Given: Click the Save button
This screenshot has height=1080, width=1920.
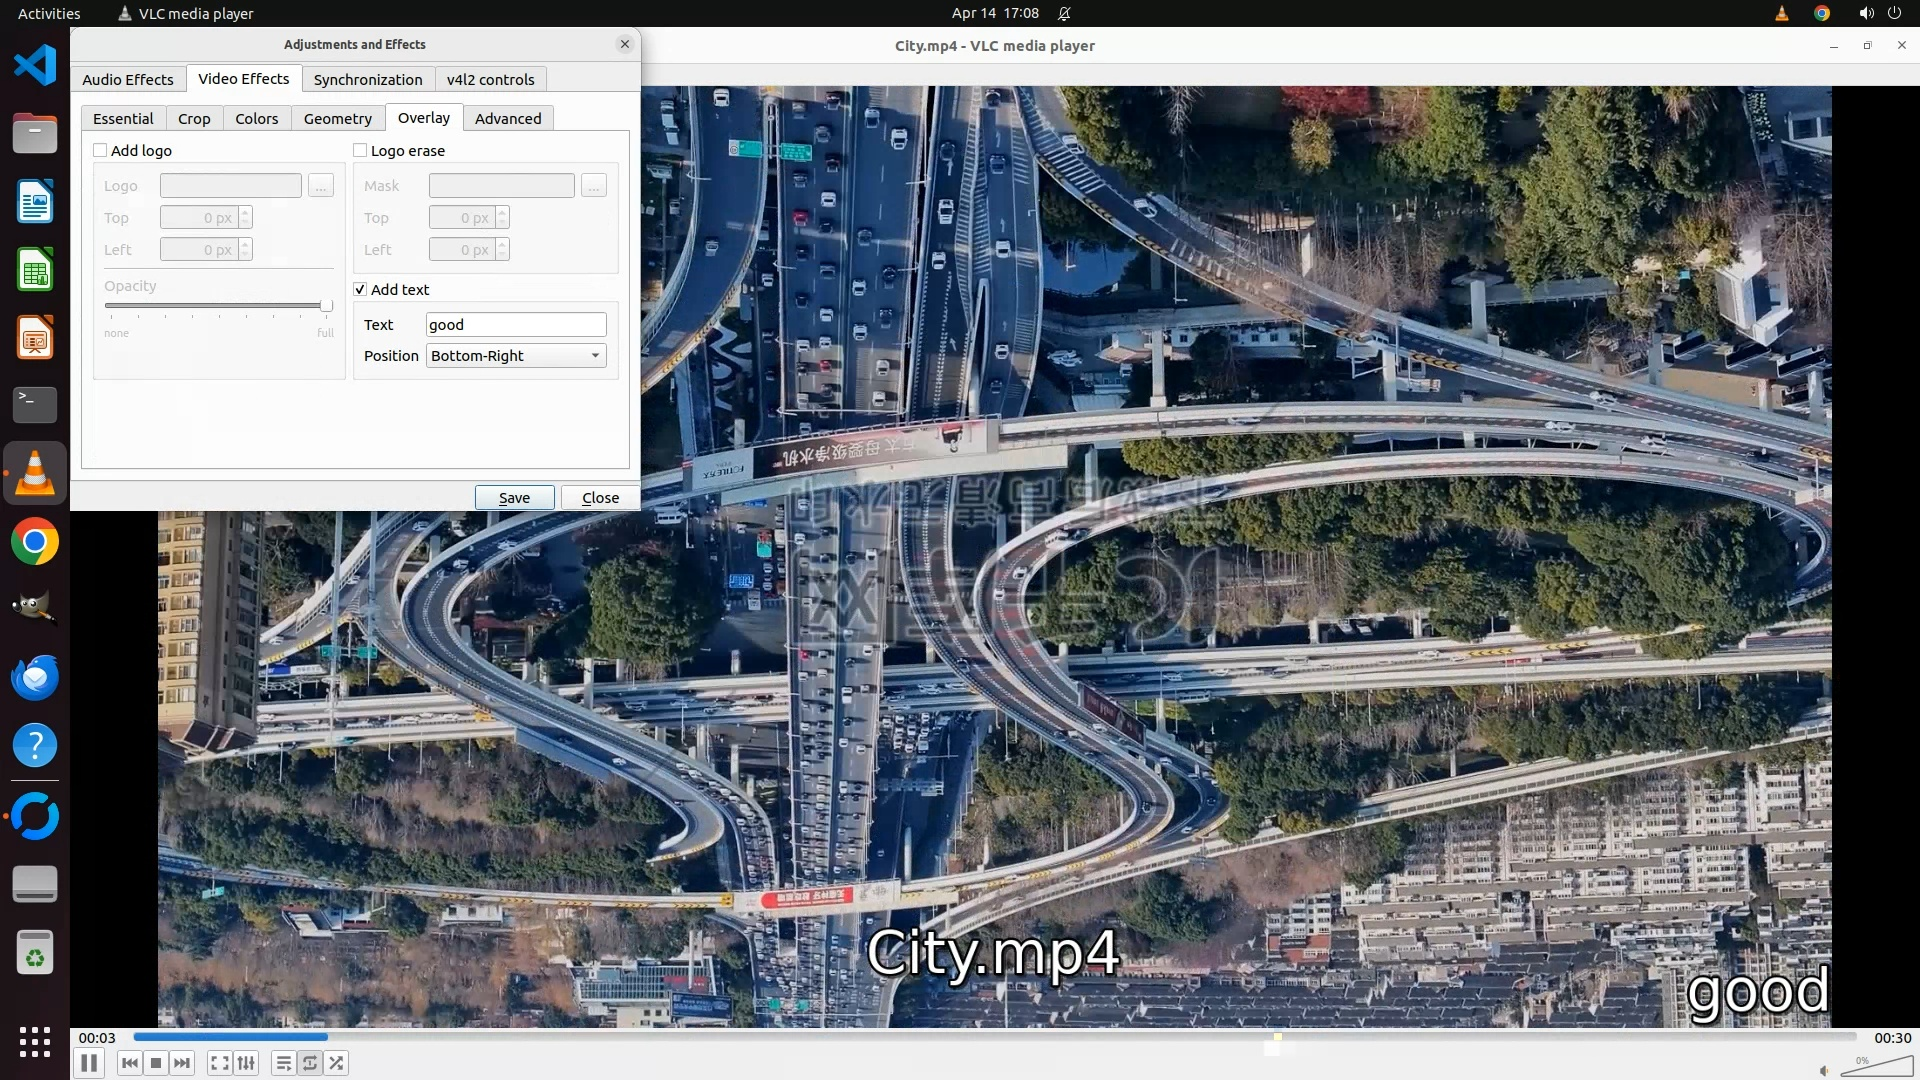Looking at the screenshot, I should [x=514, y=498].
